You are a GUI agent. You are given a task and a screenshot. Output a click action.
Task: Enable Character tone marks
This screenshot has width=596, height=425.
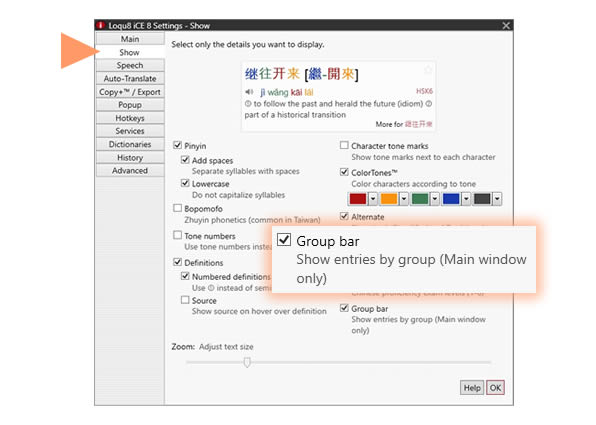344,145
